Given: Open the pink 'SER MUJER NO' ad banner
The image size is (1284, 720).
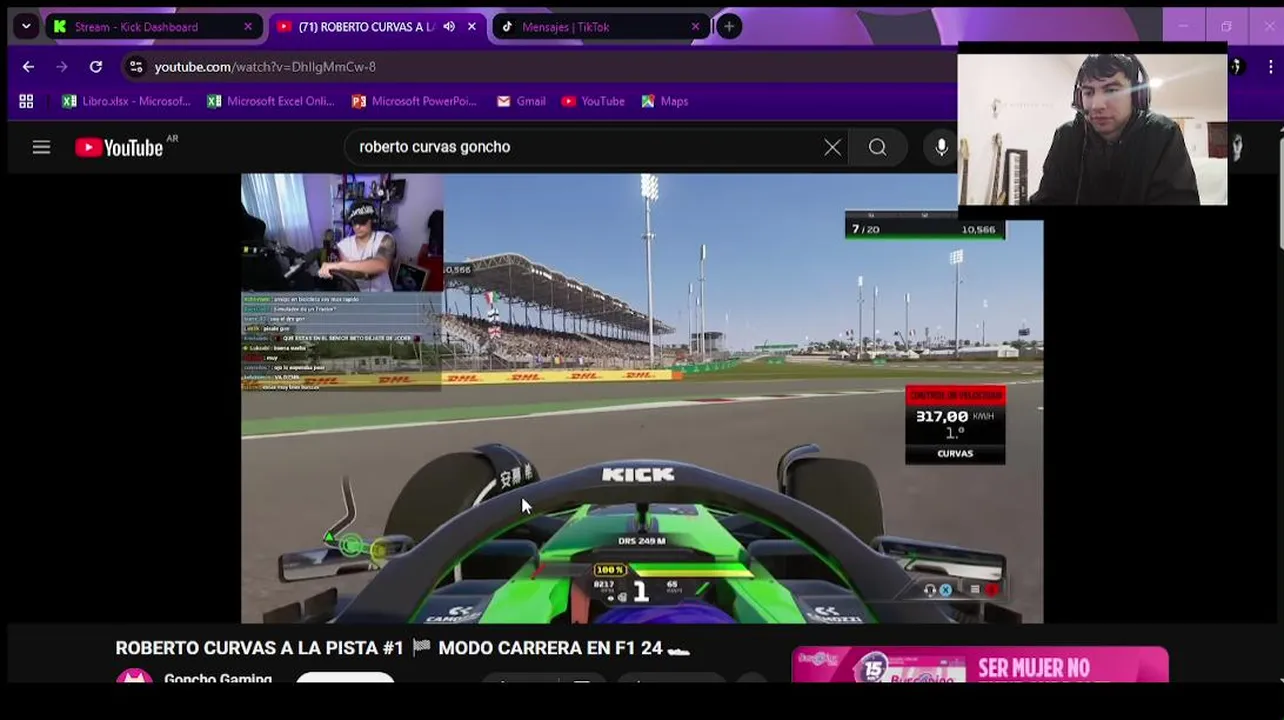Looking at the screenshot, I should (x=980, y=666).
